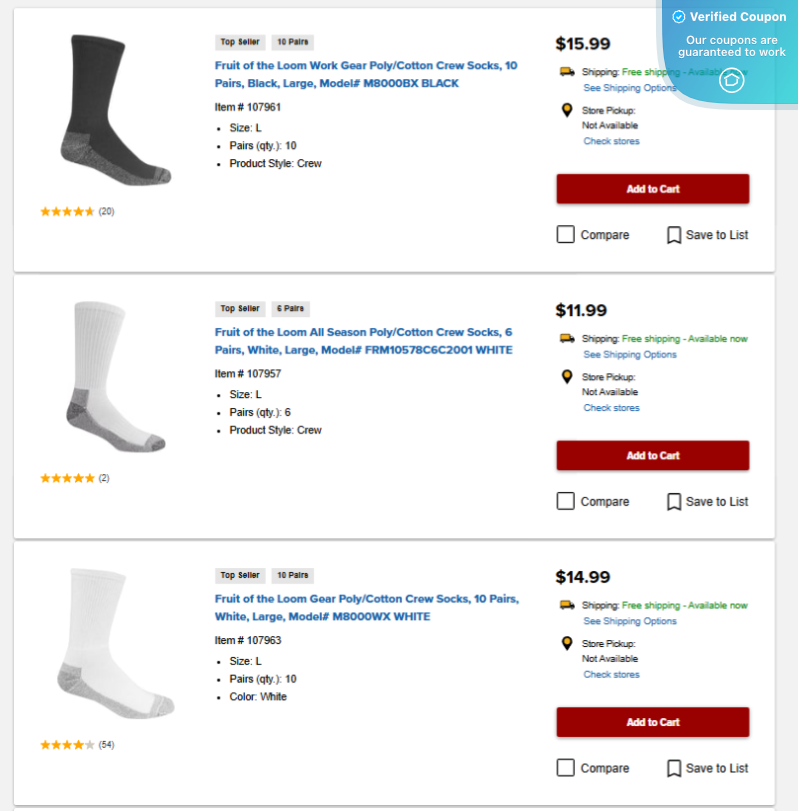Add black Work Gear socks to cart
Screen dimensions: 798x811
click(x=652, y=189)
